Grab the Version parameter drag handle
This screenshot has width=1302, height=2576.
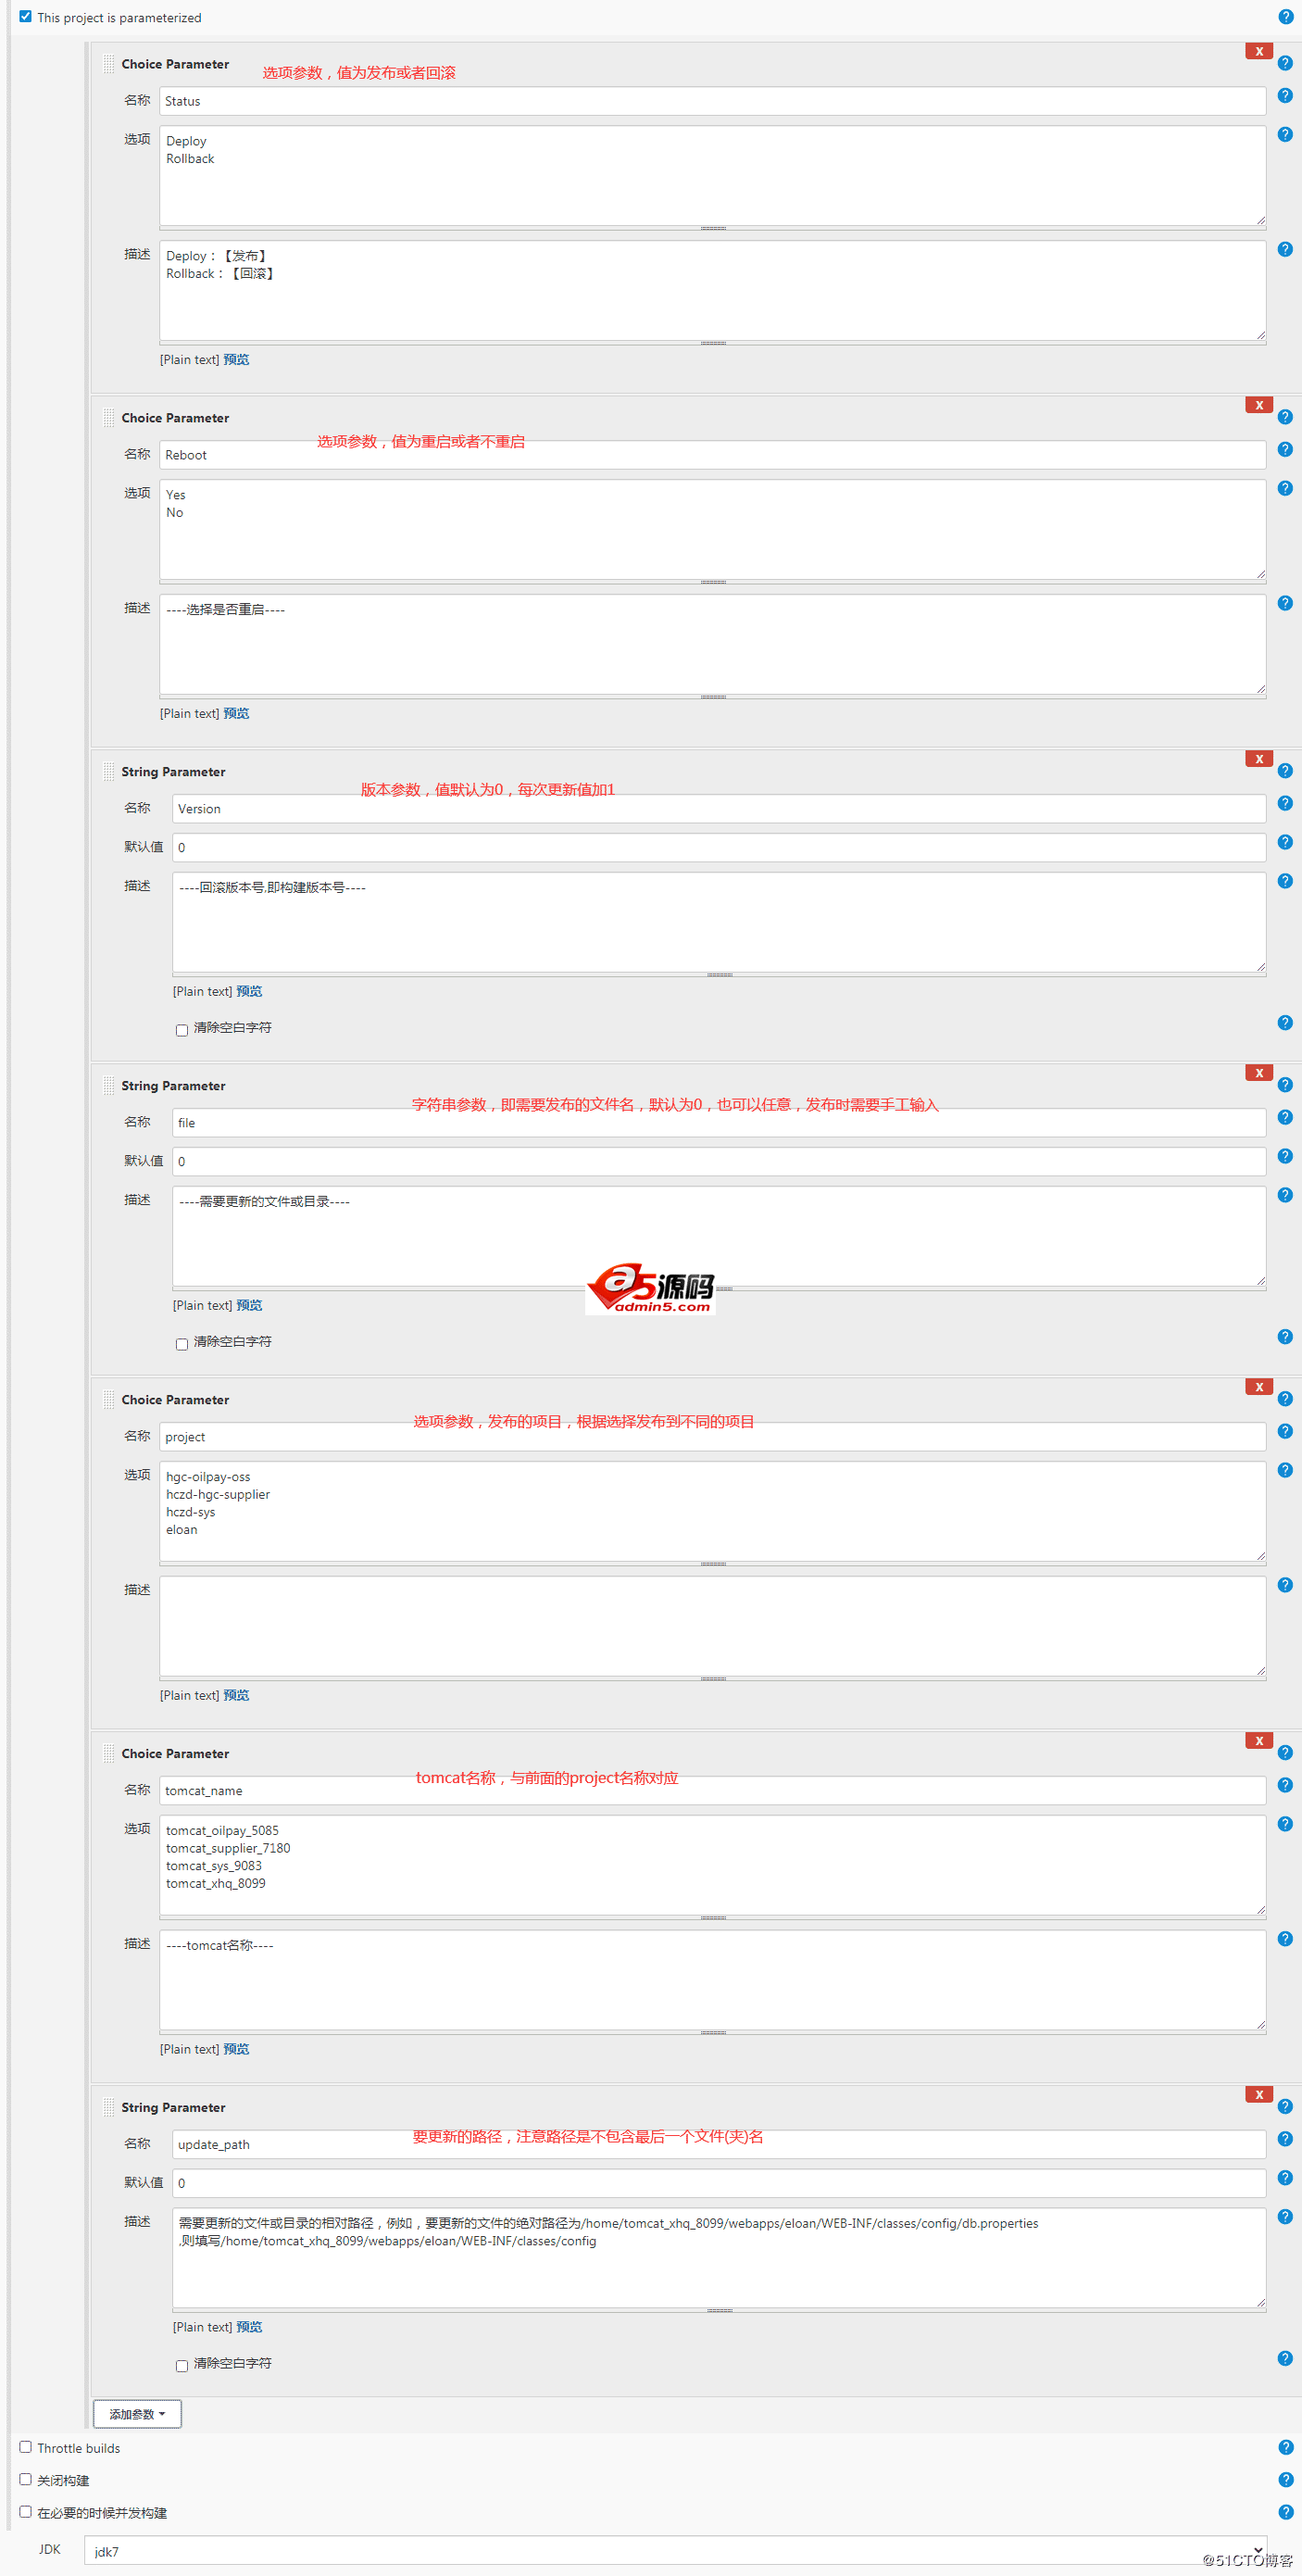pyautogui.click(x=108, y=772)
